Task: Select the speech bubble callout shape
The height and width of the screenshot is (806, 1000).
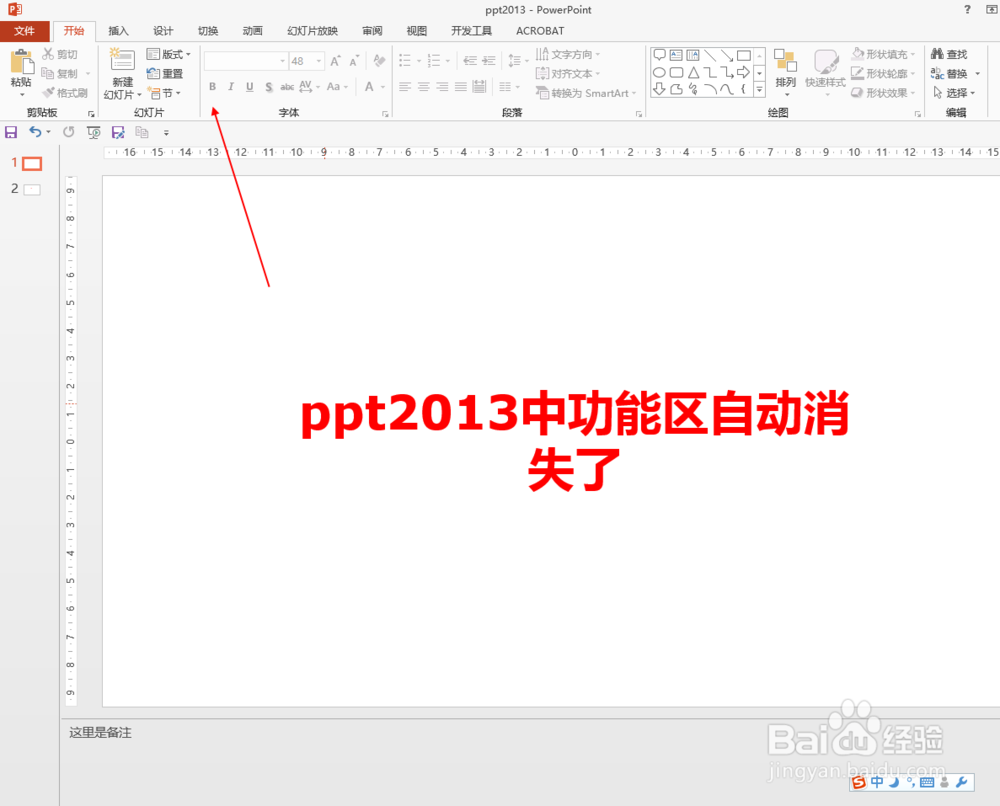Action: point(660,55)
